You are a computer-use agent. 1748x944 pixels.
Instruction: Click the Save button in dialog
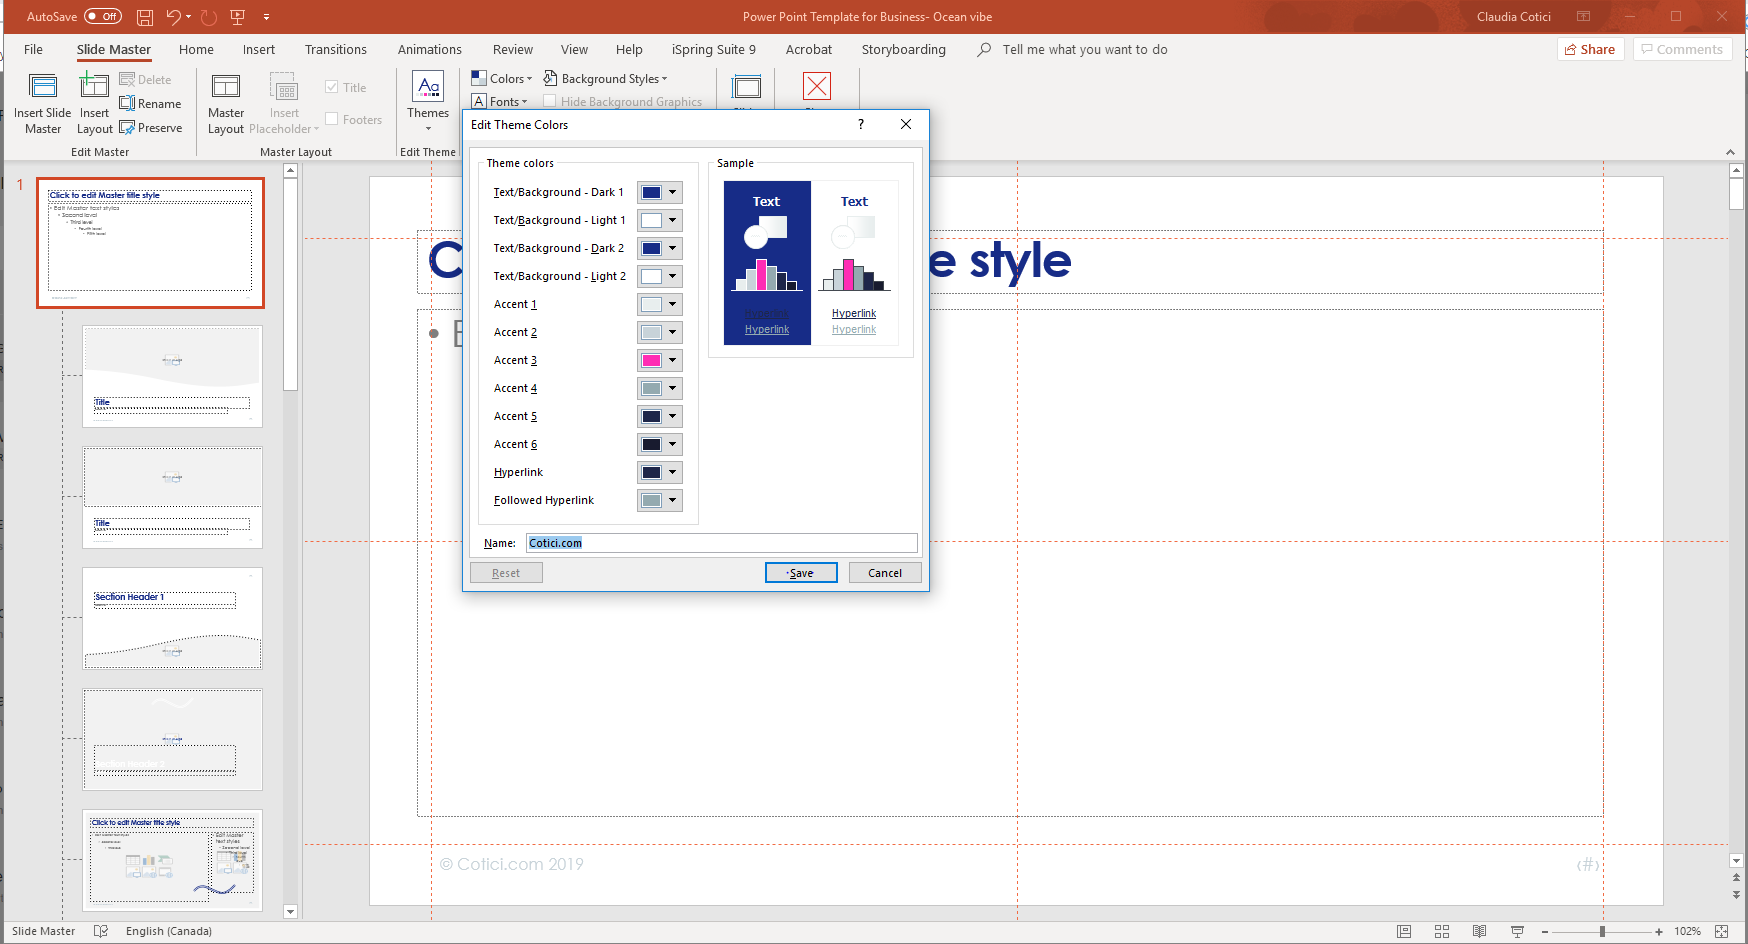click(801, 572)
